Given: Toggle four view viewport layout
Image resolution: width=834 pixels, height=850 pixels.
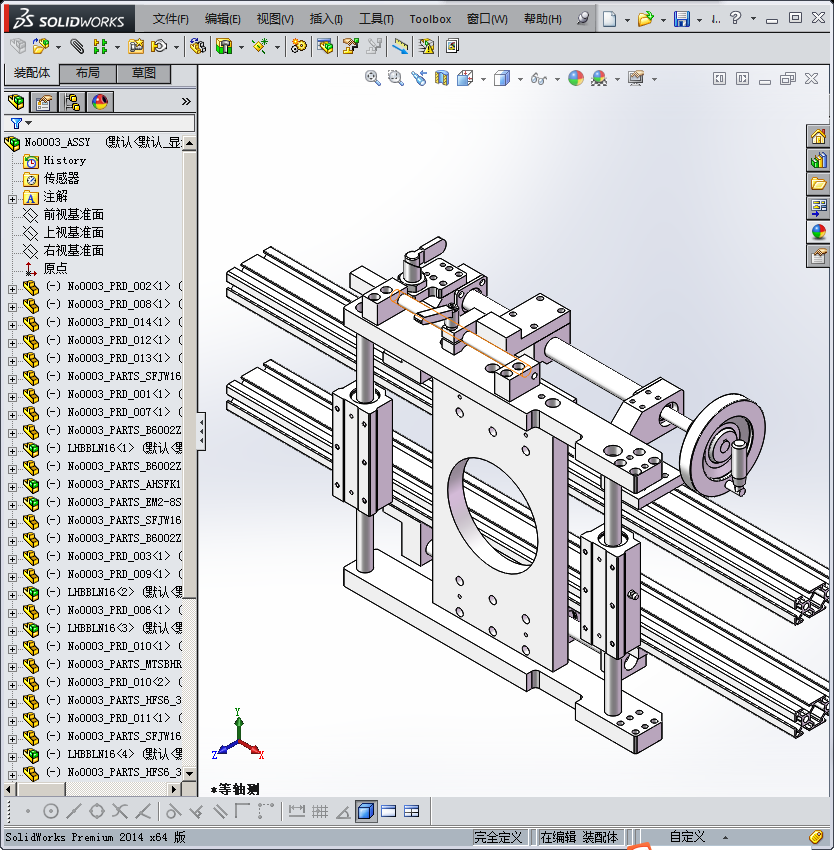Looking at the screenshot, I should pyautogui.click(x=411, y=811).
